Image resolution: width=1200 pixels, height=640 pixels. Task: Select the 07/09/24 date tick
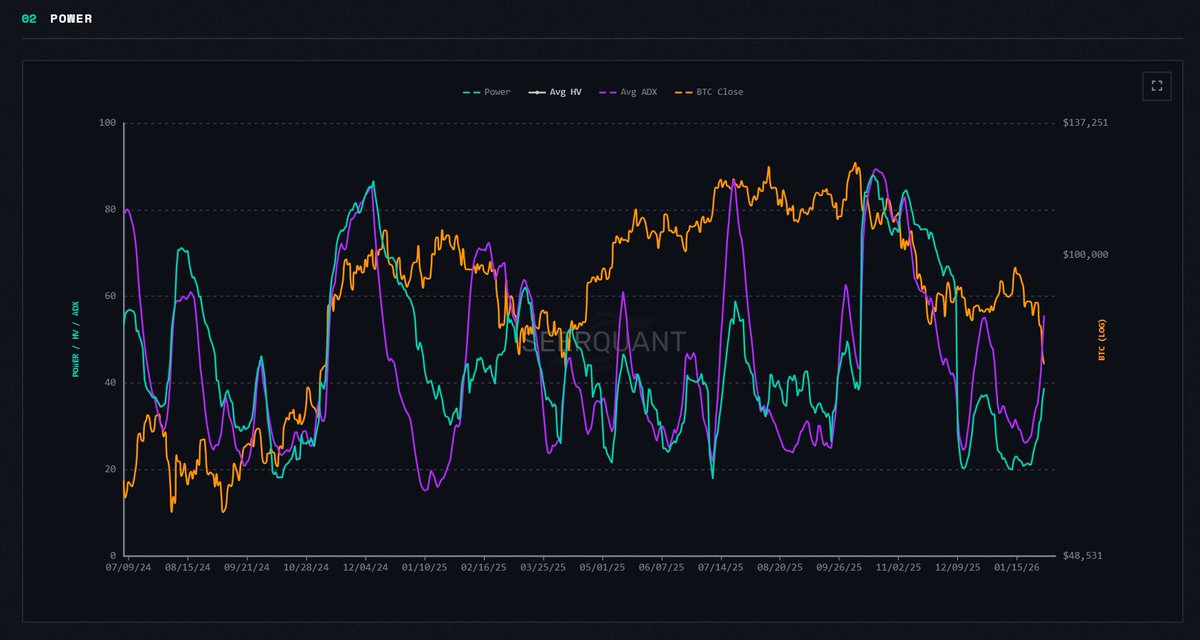(127, 565)
